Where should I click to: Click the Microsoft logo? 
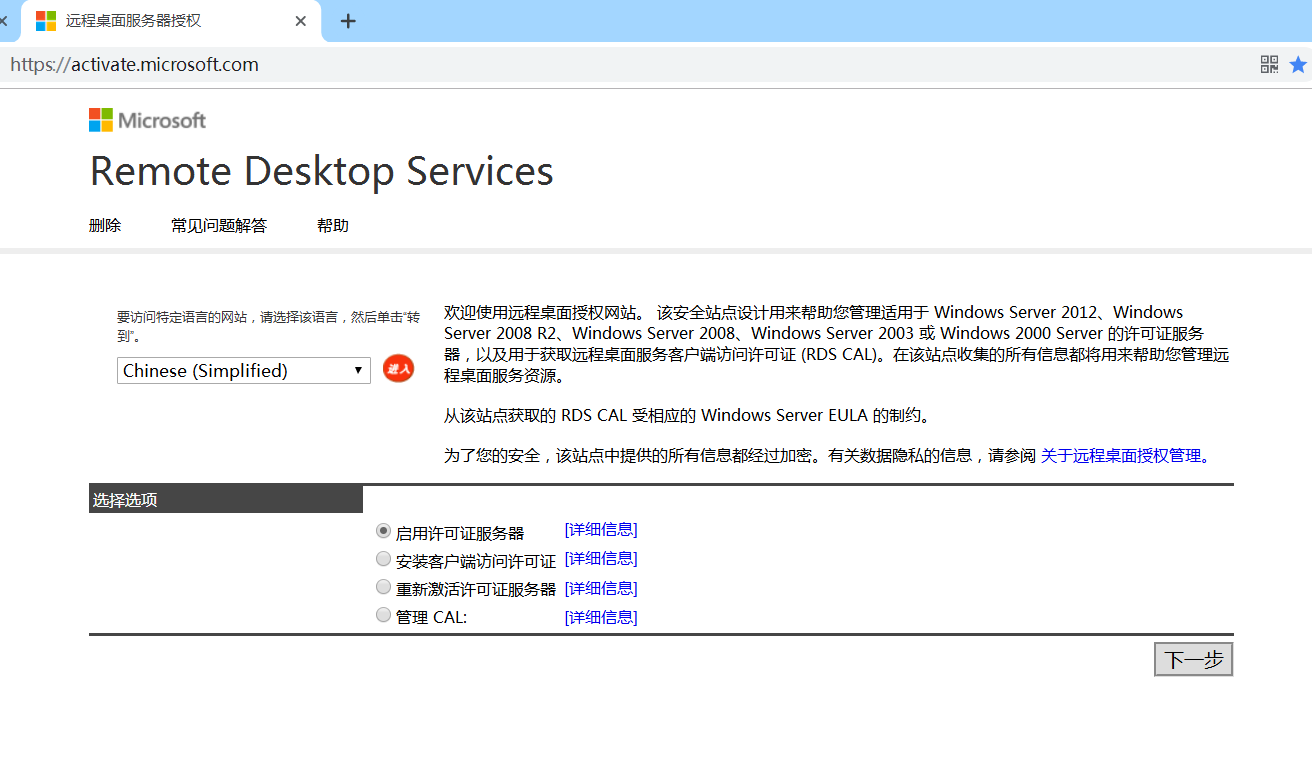[146, 119]
